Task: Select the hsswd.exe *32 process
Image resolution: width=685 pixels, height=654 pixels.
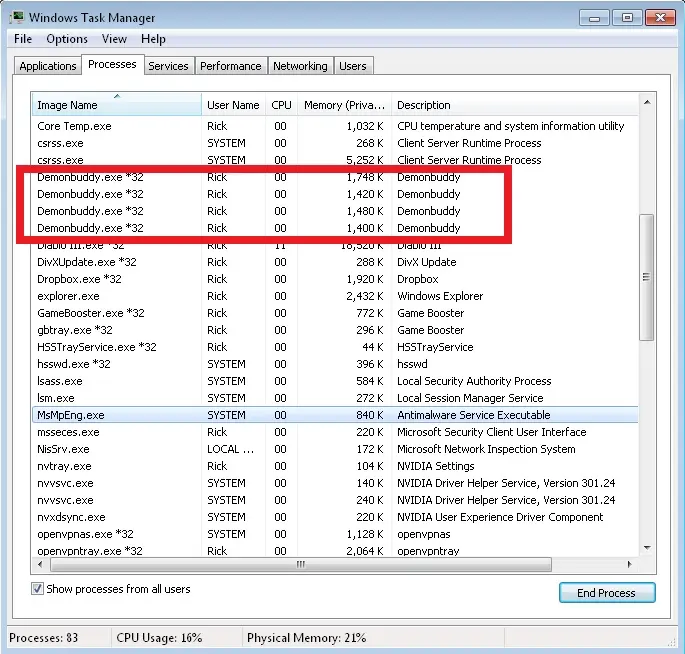Action: [x=335, y=364]
